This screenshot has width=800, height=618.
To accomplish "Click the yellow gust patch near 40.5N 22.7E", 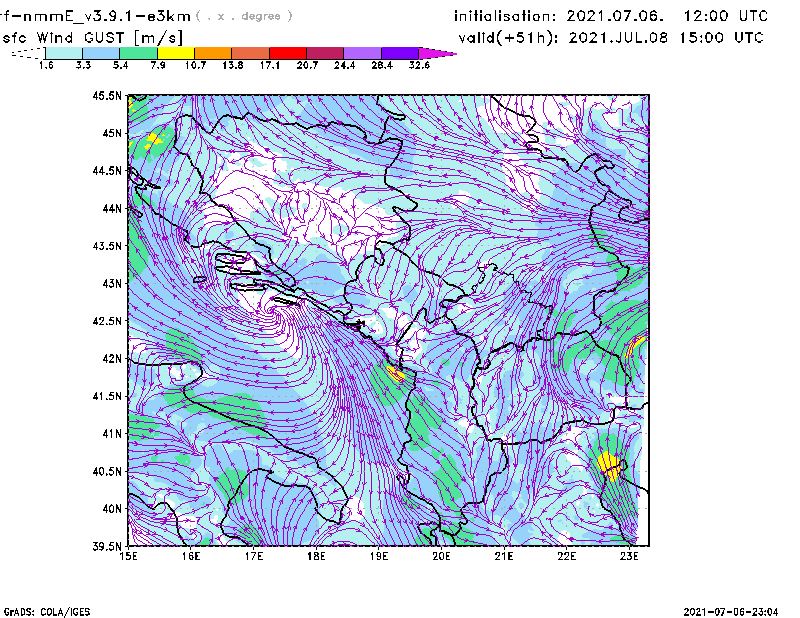I will [x=609, y=466].
